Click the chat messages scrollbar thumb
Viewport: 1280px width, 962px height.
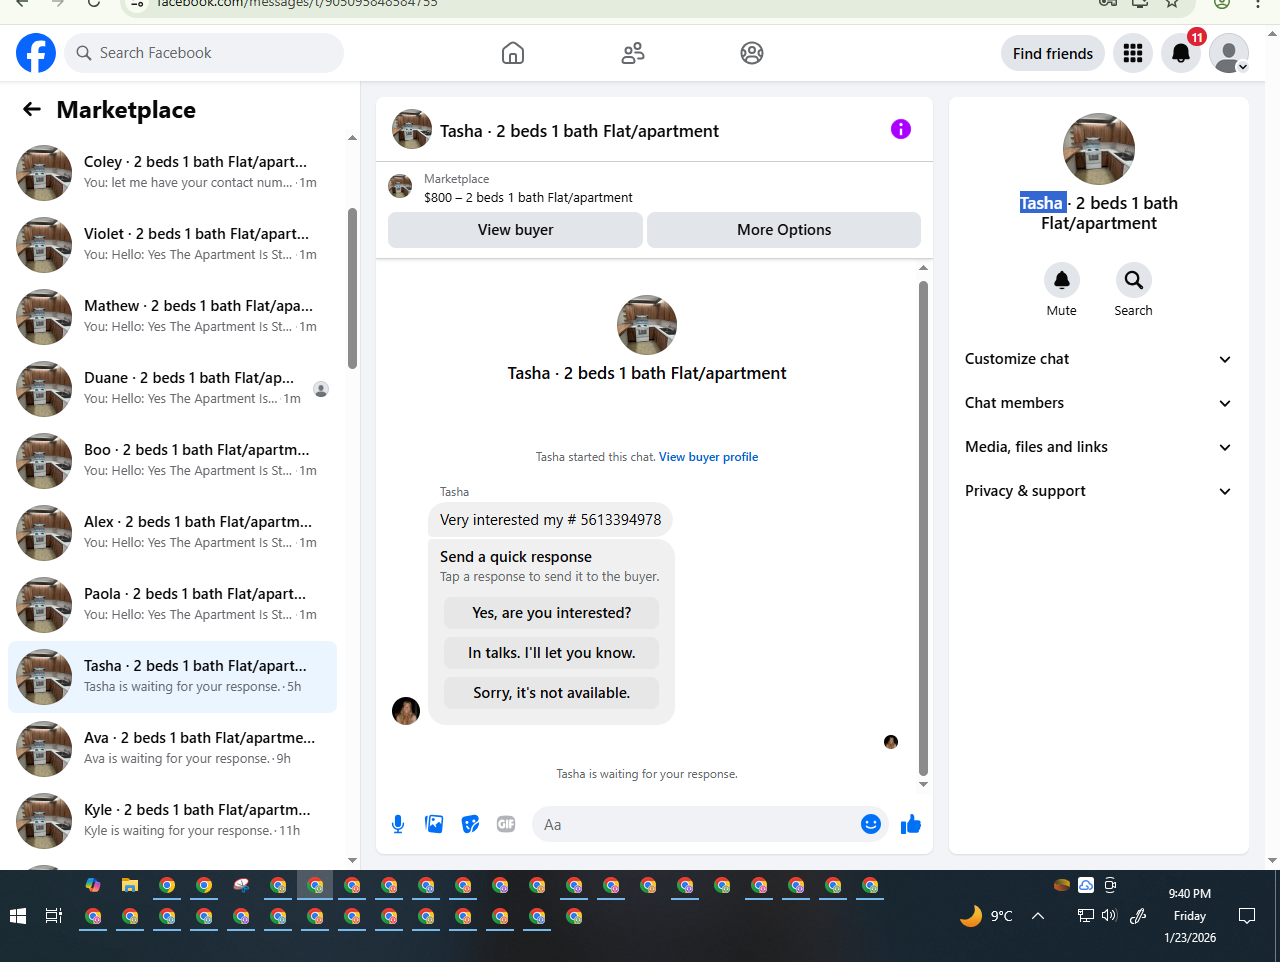[x=923, y=528]
